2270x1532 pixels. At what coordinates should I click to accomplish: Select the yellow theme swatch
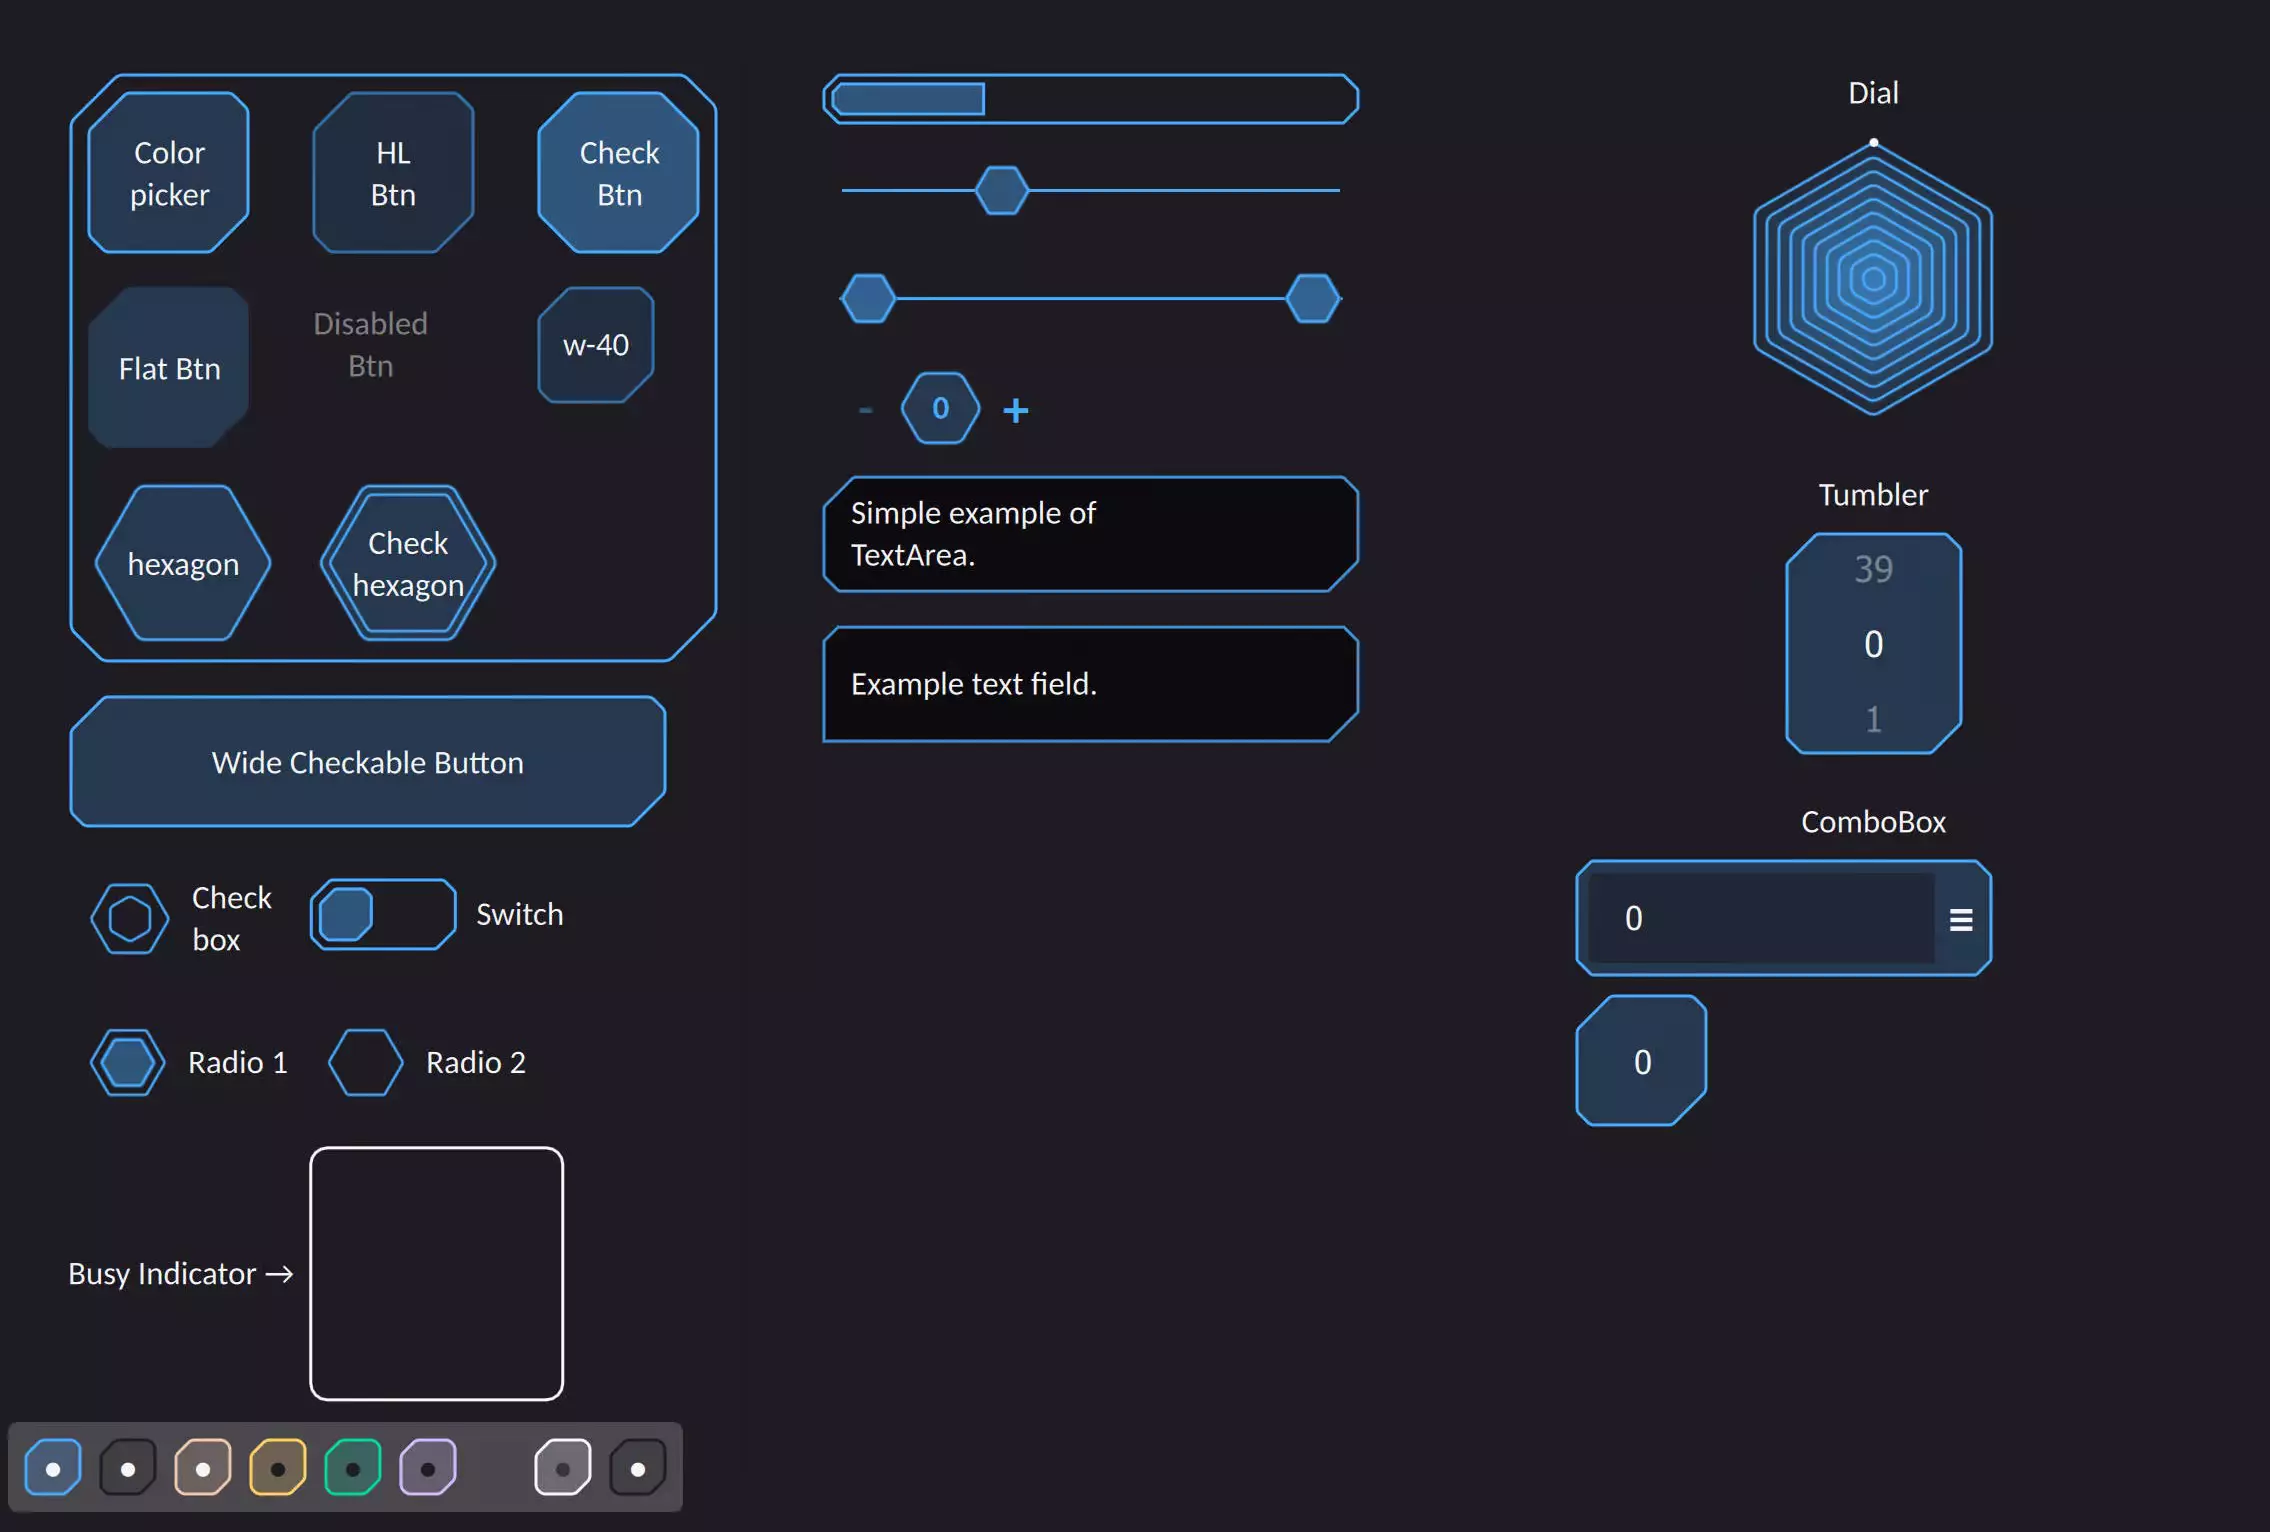278,1467
